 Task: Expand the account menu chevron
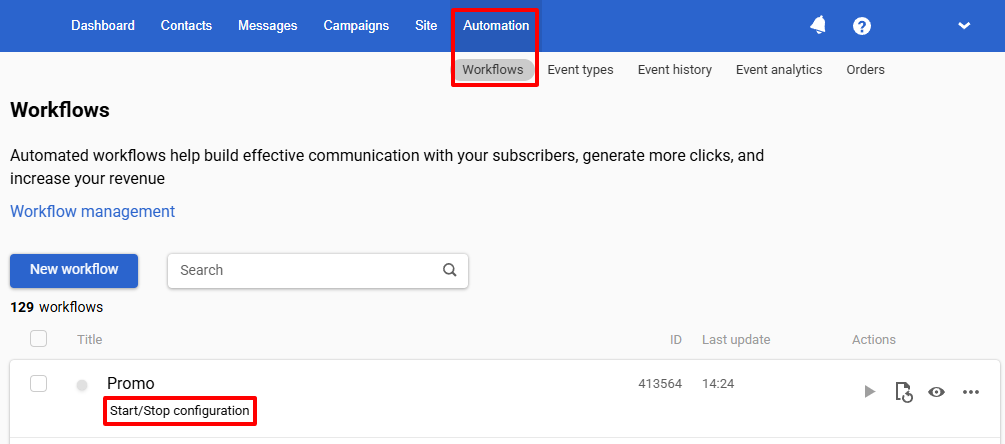pyautogui.click(x=964, y=26)
